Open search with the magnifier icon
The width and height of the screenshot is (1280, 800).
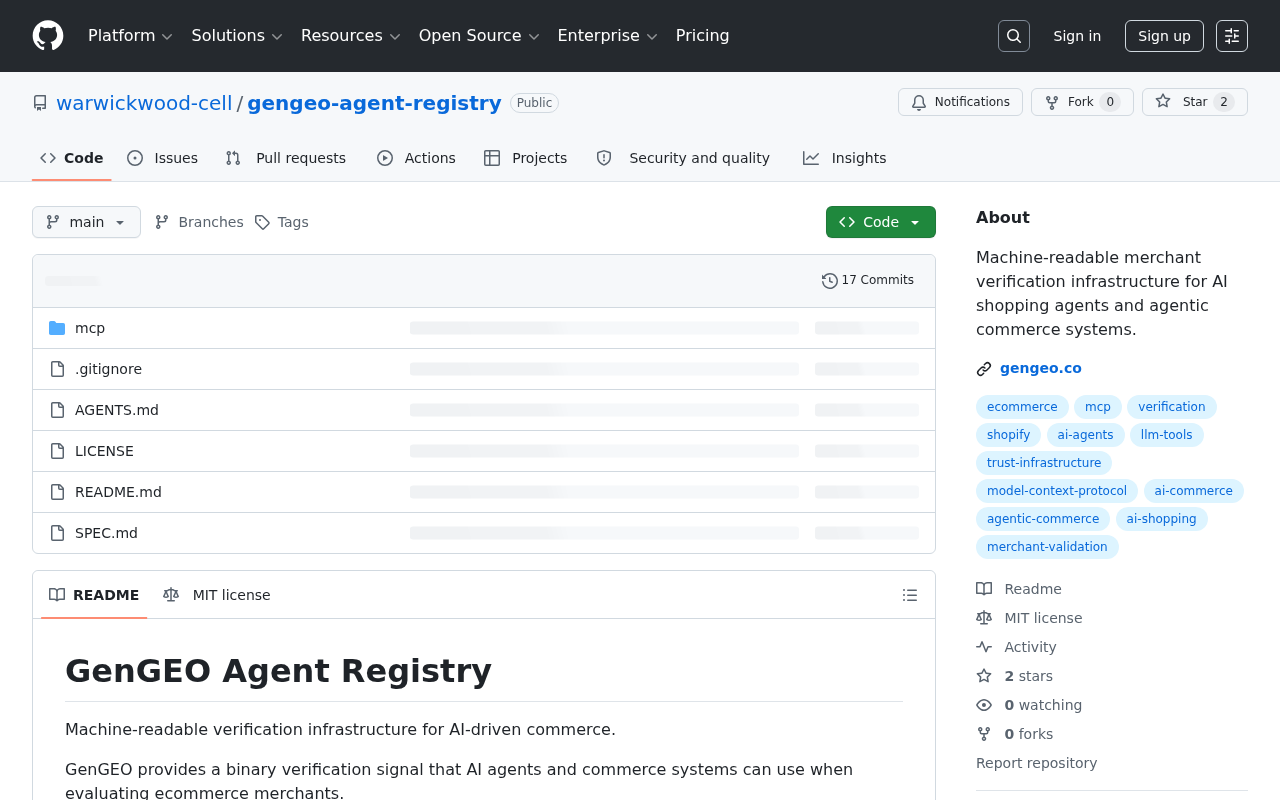point(1014,36)
